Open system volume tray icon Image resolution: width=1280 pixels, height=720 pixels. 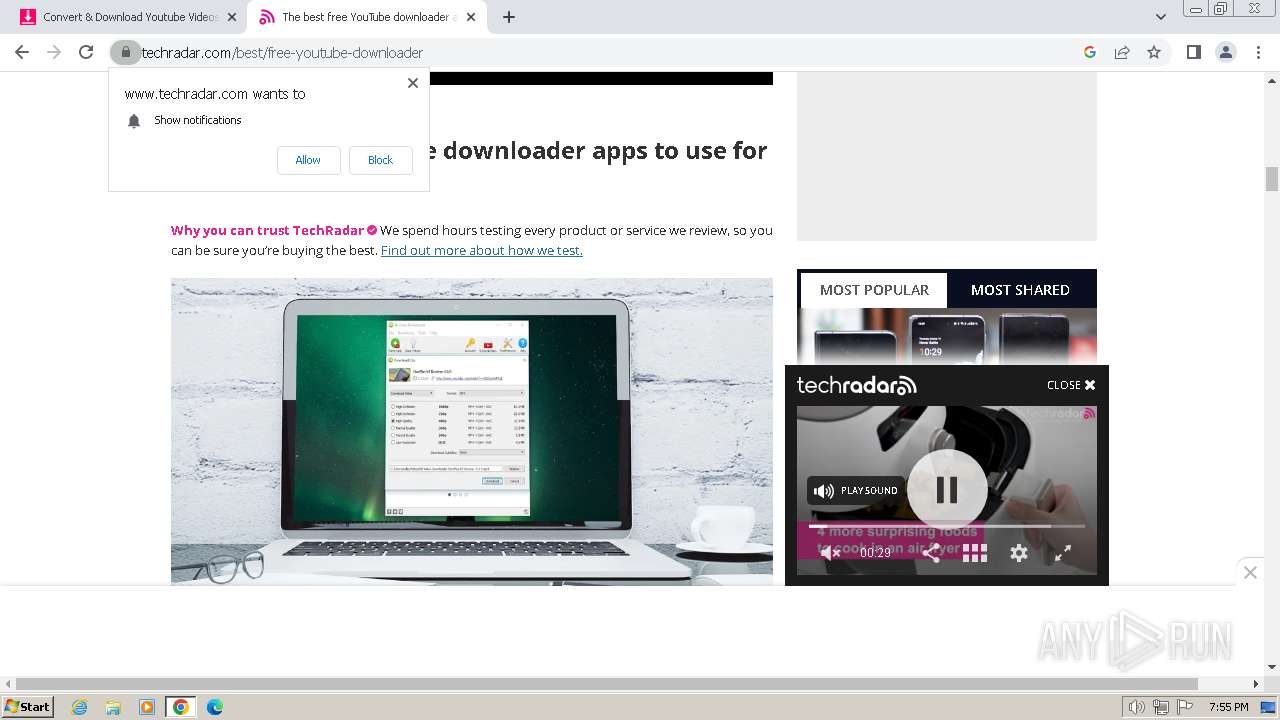[x=1137, y=707]
